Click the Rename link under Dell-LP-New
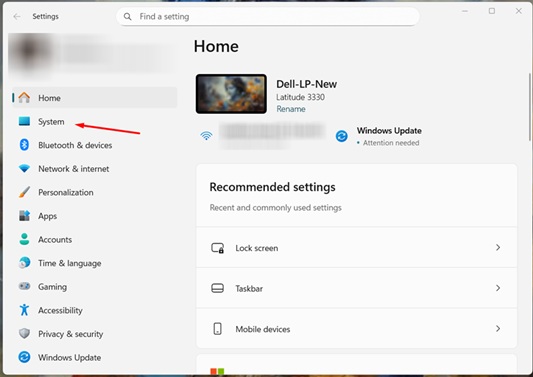 pyautogui.click(x=291, y=109)
